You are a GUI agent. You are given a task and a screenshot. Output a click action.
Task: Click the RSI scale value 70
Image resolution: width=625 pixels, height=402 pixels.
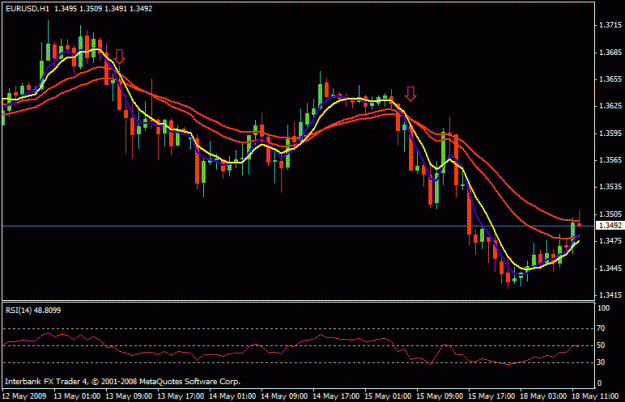tap(601, 328)
